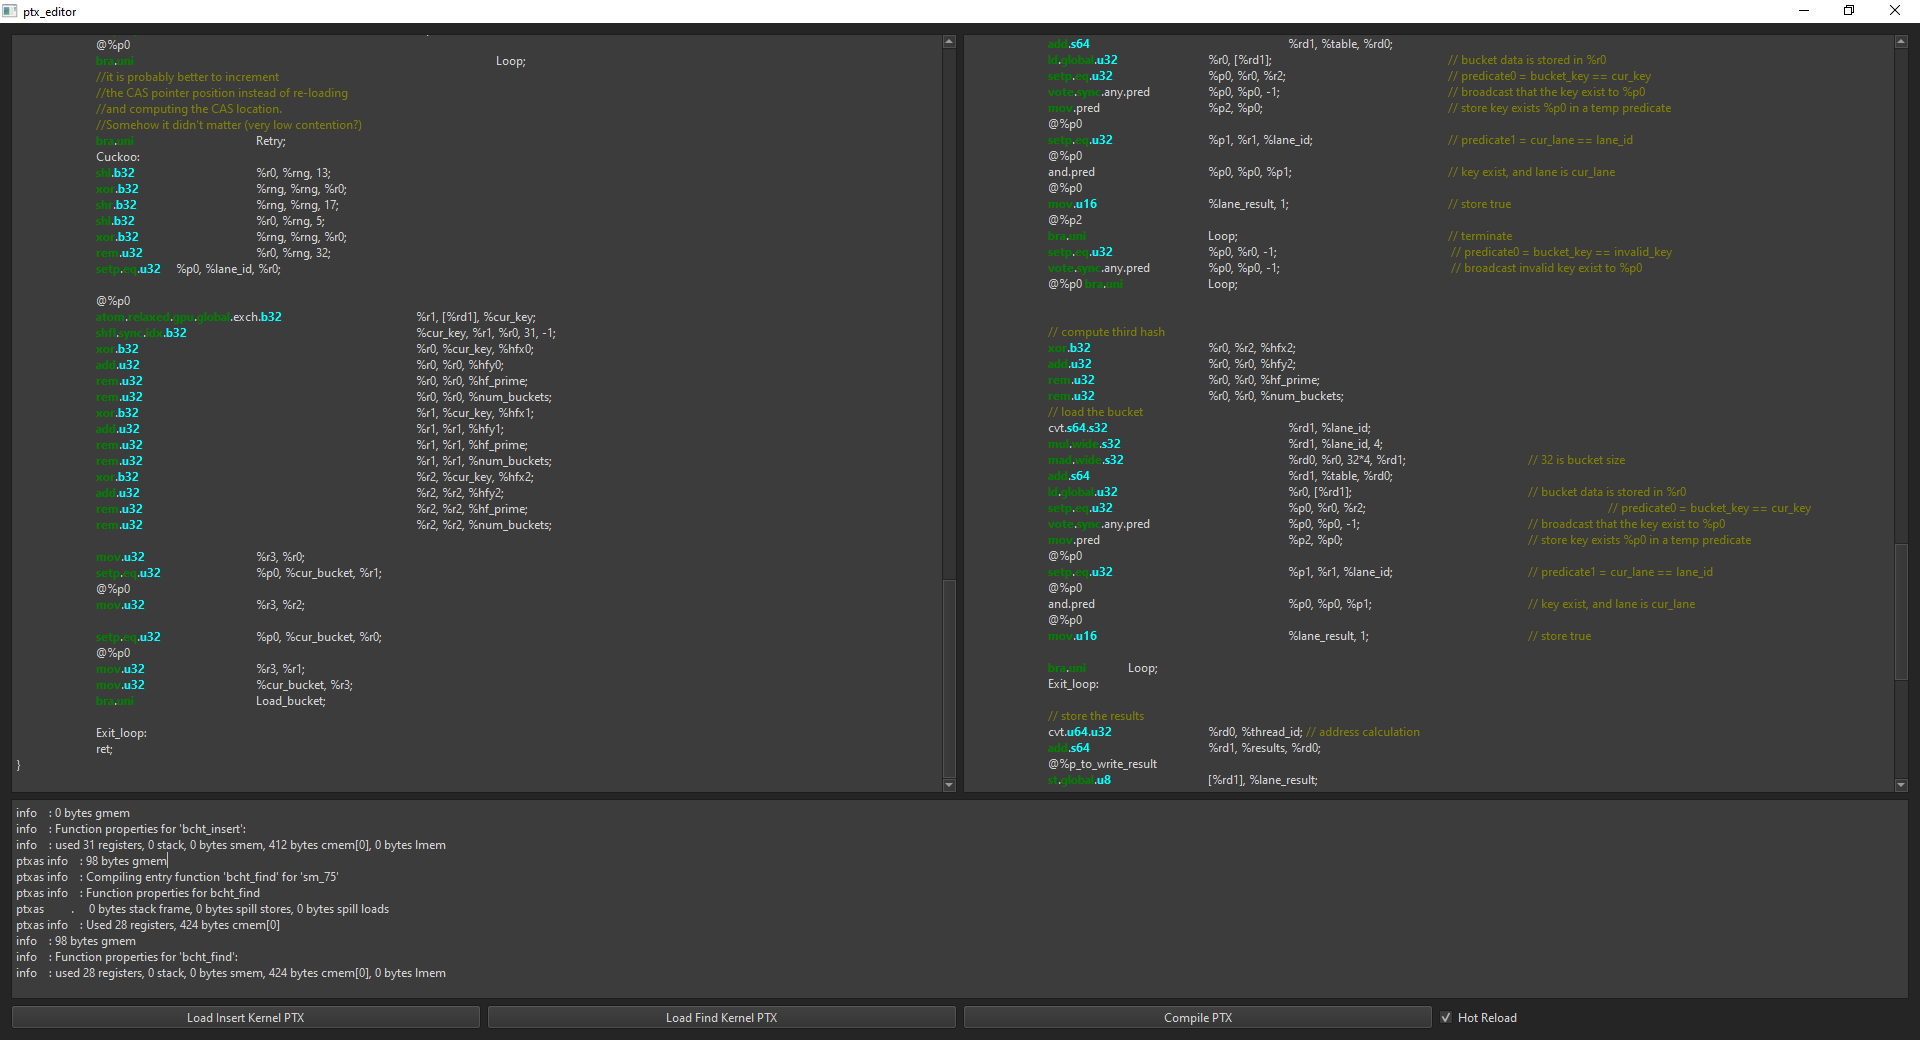The width and height of the screenshot is (1920, 1040).
Task: Close the ptx_editor window
Action: point(1895,11)
